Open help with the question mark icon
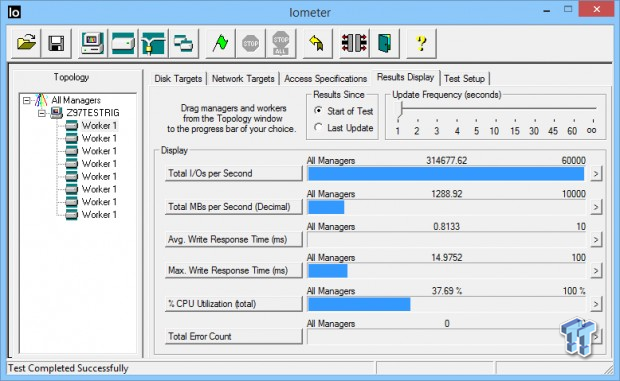 [421, 43]
